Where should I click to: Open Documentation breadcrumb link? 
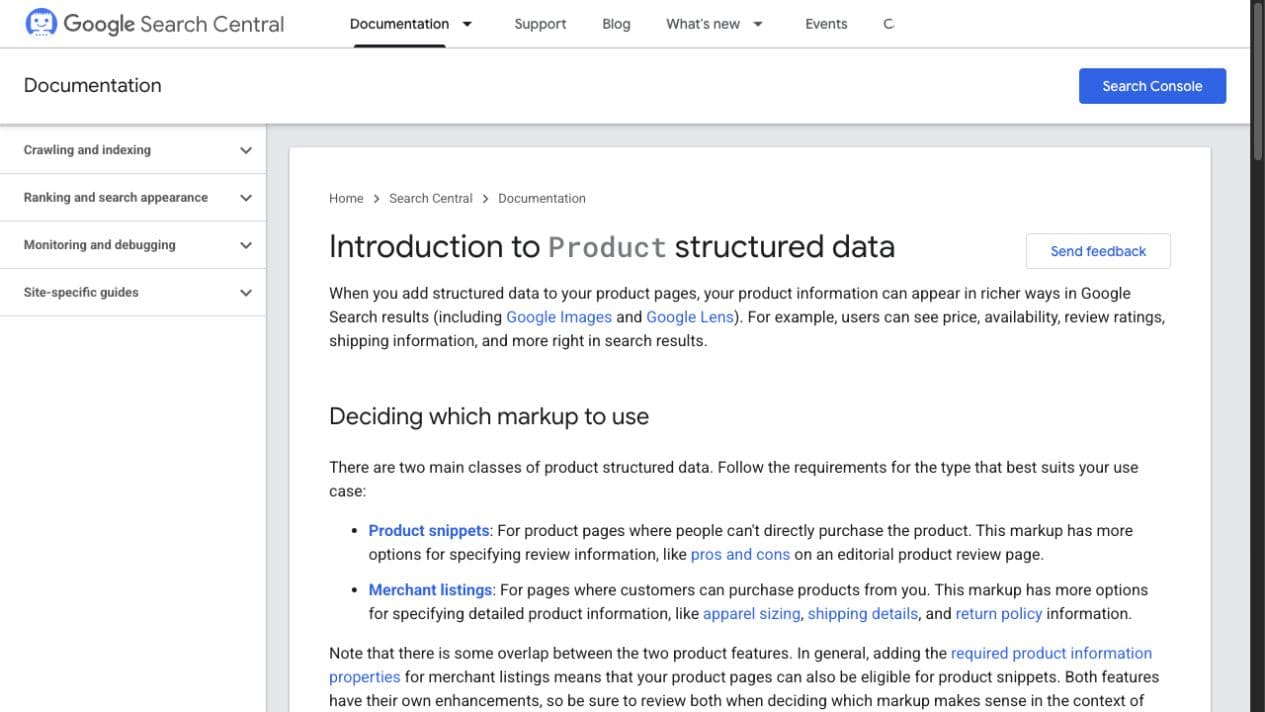click(542, 198)
